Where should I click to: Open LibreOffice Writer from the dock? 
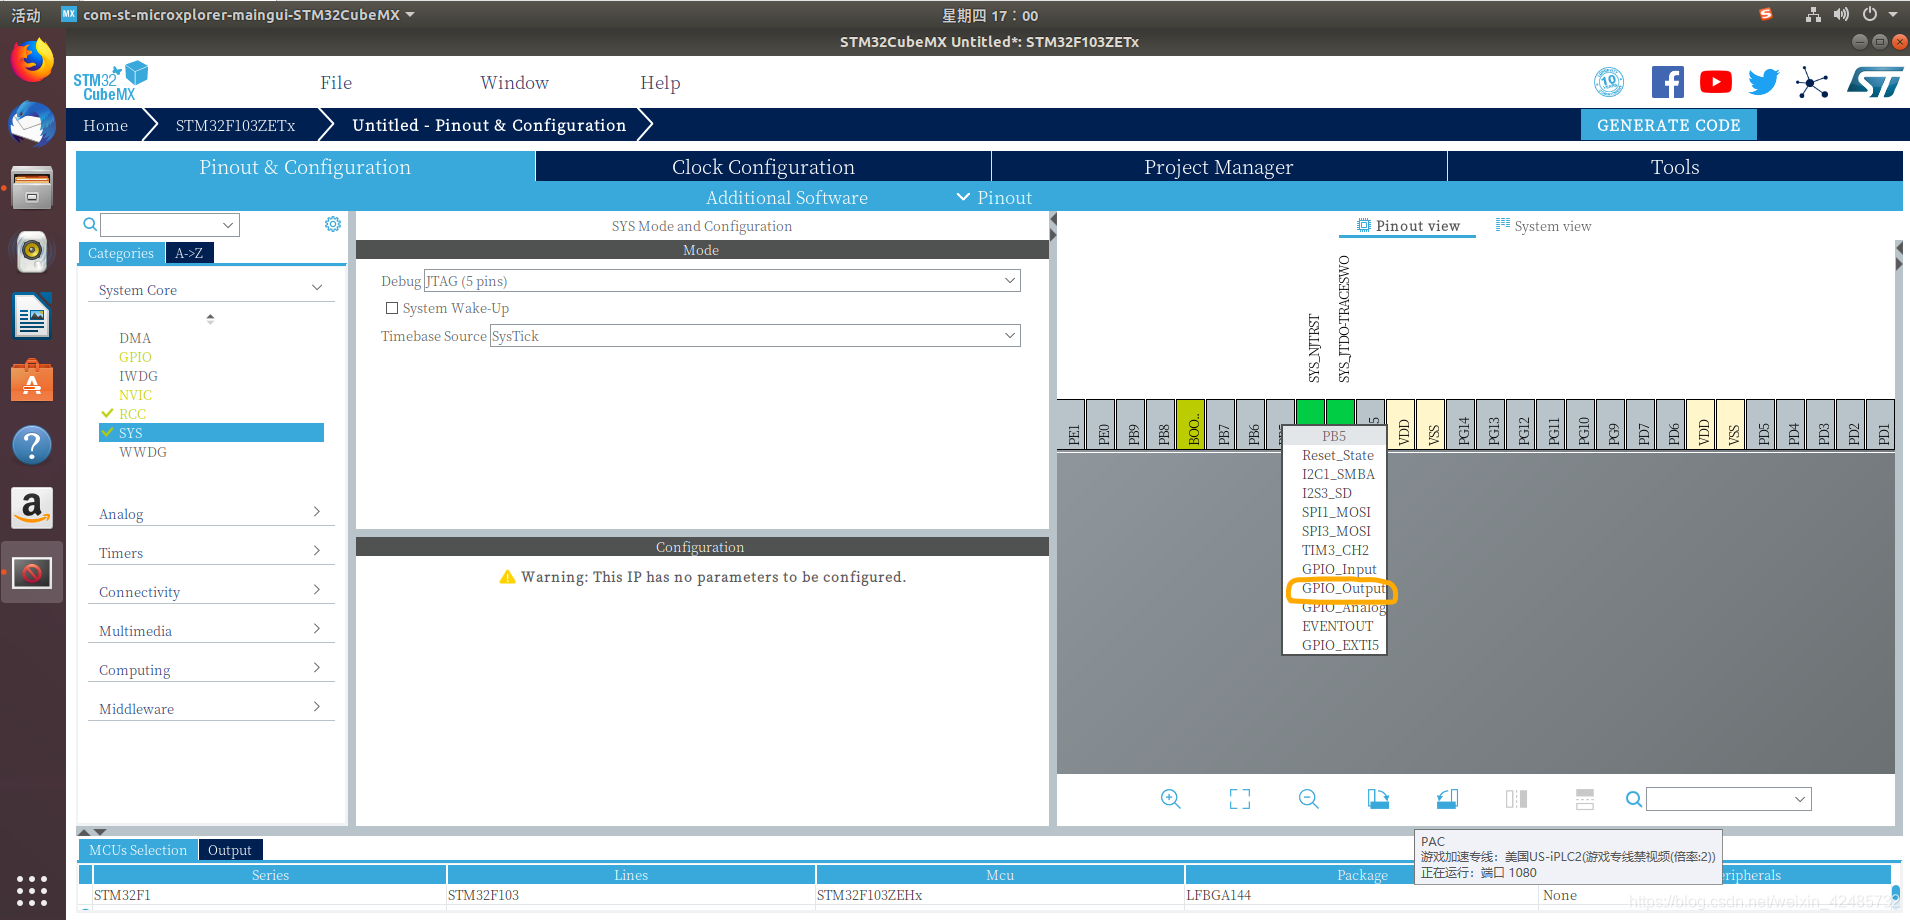click(x=32, y=317)
